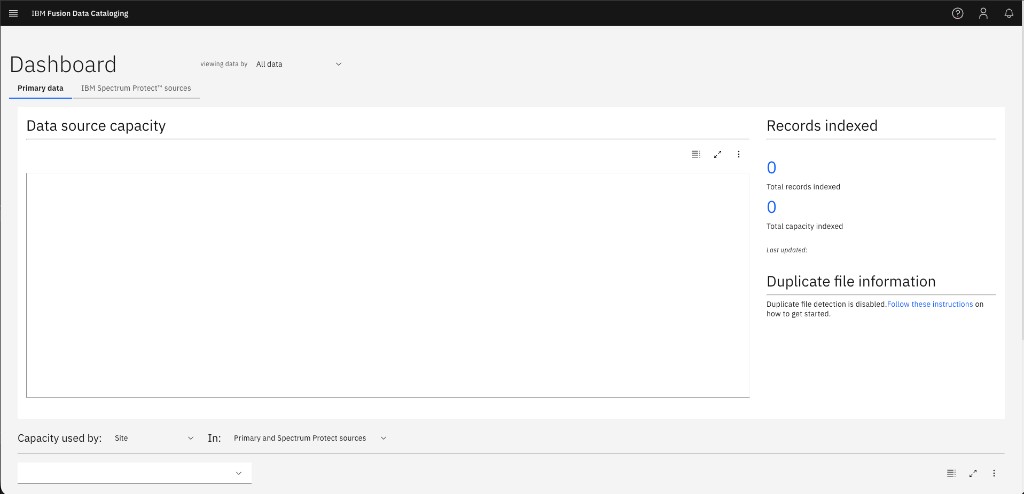
Task: Open Data source capacity overflow menu
Action: point(738,154)
